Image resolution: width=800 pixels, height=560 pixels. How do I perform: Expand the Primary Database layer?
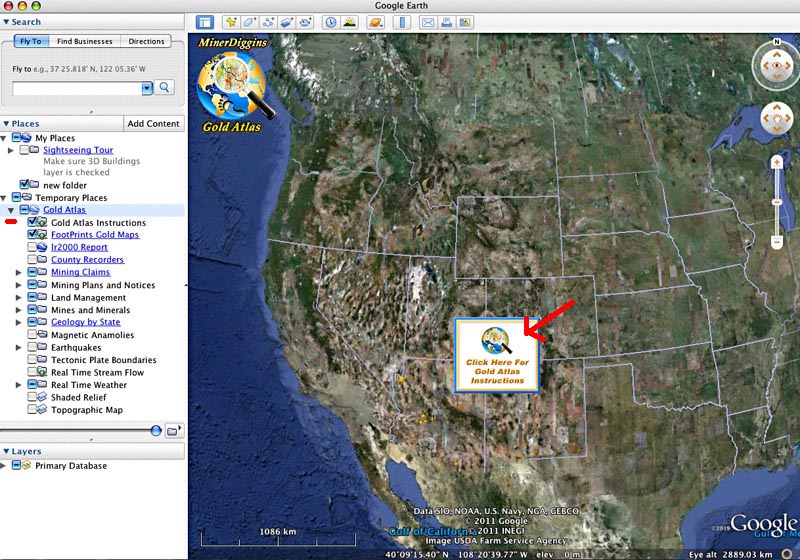pyautogui.click(x=4, y=466)
